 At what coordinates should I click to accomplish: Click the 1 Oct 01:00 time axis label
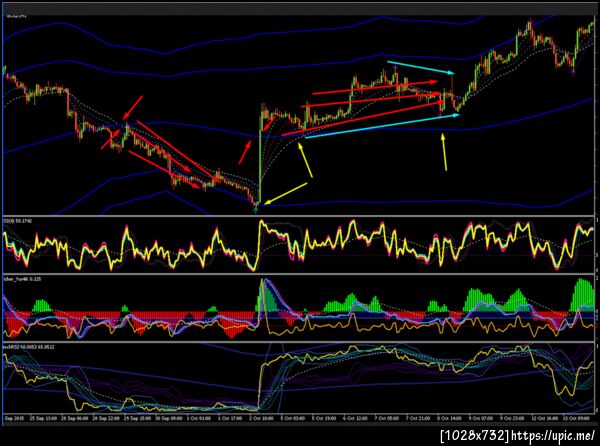click(199, 418)
